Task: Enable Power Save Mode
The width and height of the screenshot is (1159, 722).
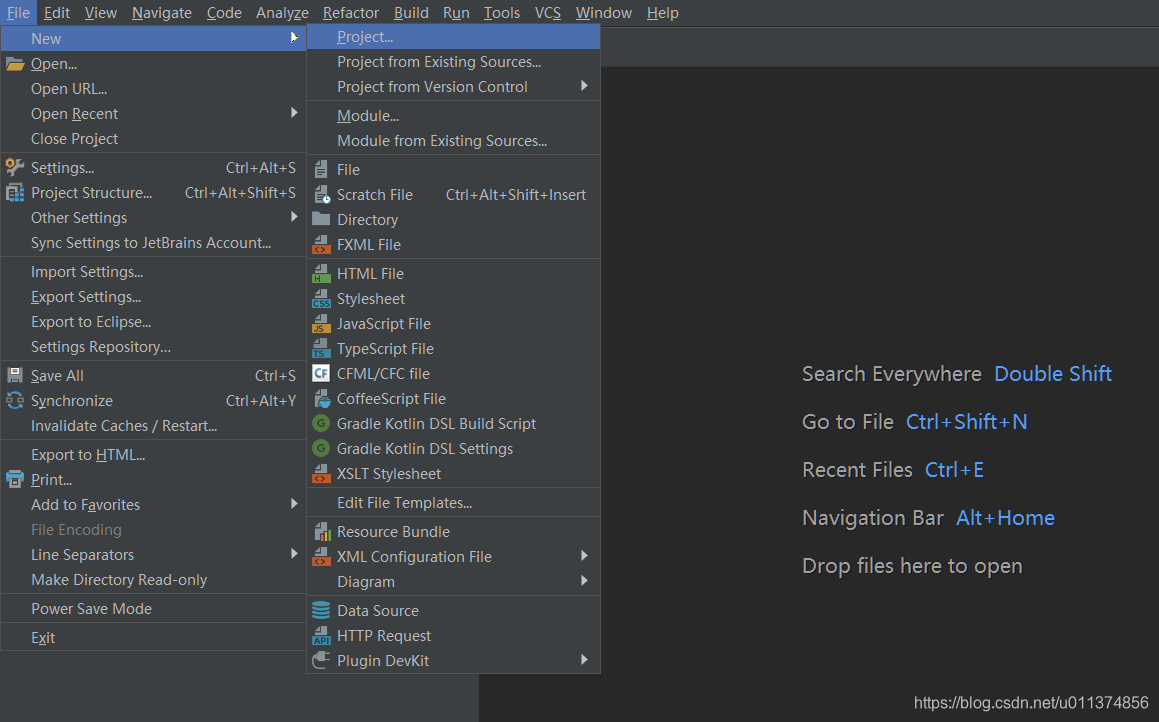Action: pos(91,608)
